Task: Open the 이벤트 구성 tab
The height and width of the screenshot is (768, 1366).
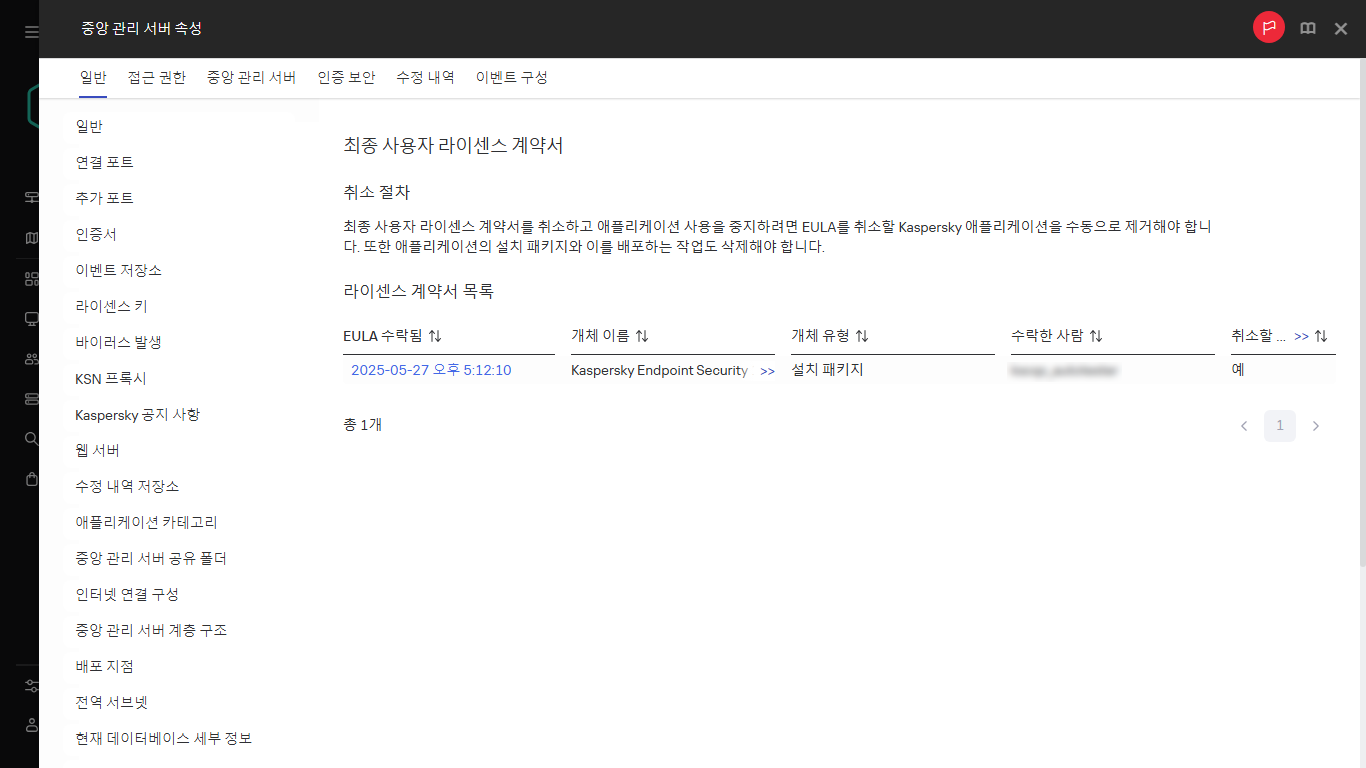Action: click(512, 77)
